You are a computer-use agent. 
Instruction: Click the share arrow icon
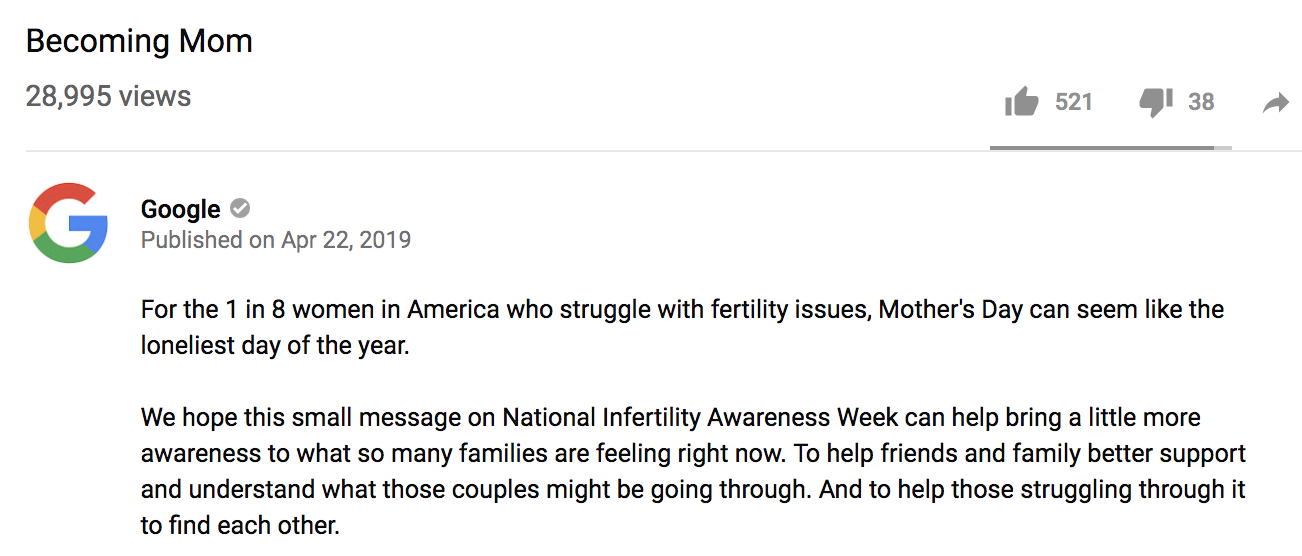[x=1276, y=102]
